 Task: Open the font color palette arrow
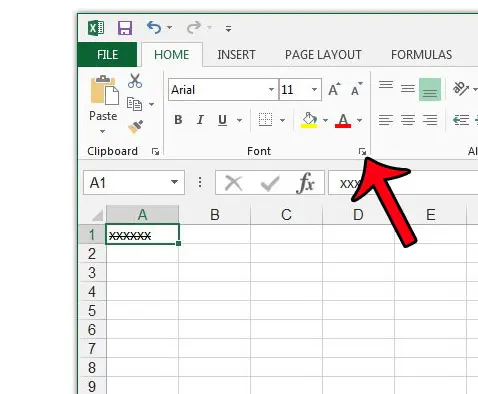click(x=360, y=120)
